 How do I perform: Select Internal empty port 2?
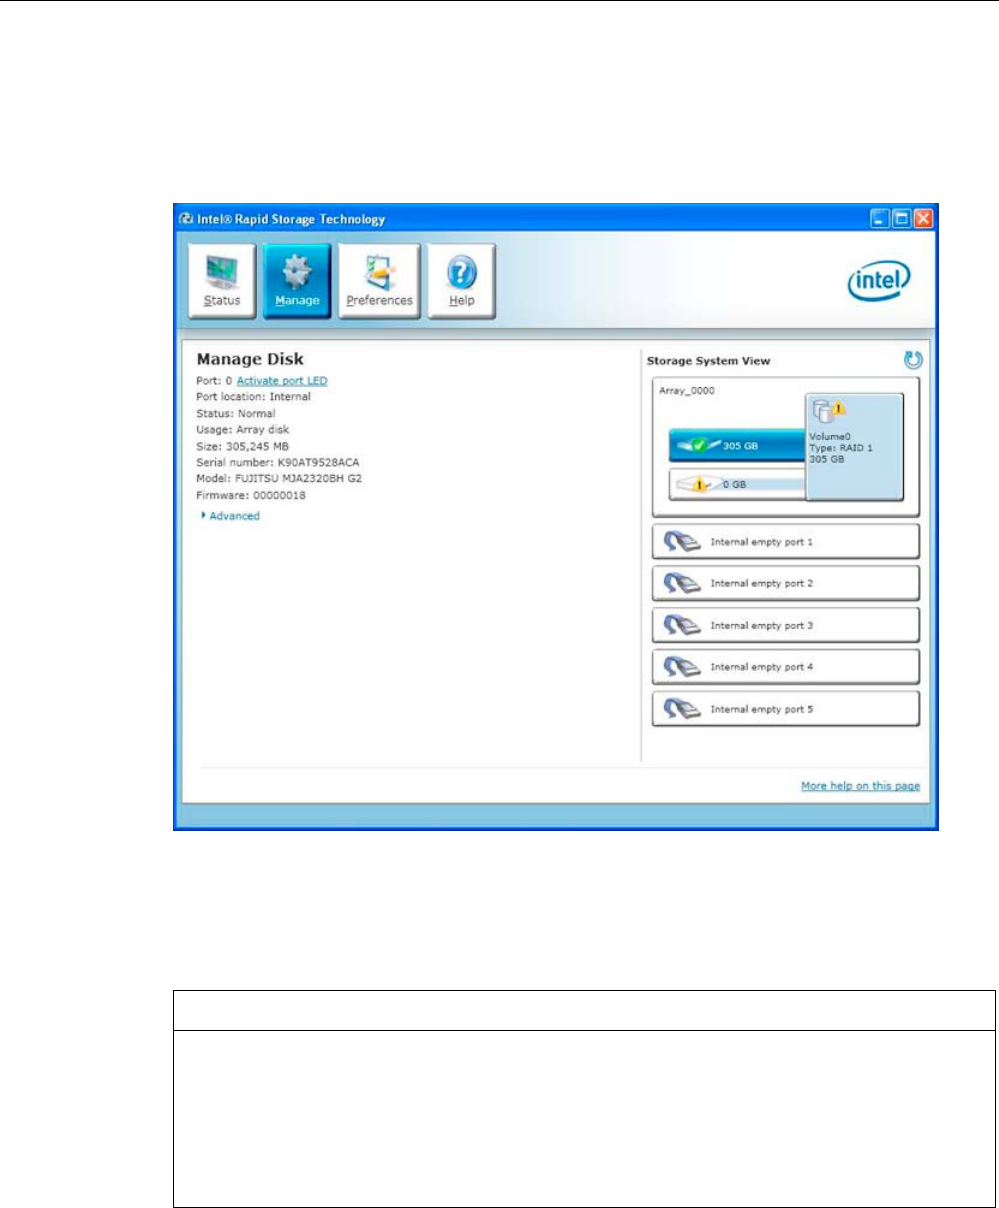click(785, 583)
